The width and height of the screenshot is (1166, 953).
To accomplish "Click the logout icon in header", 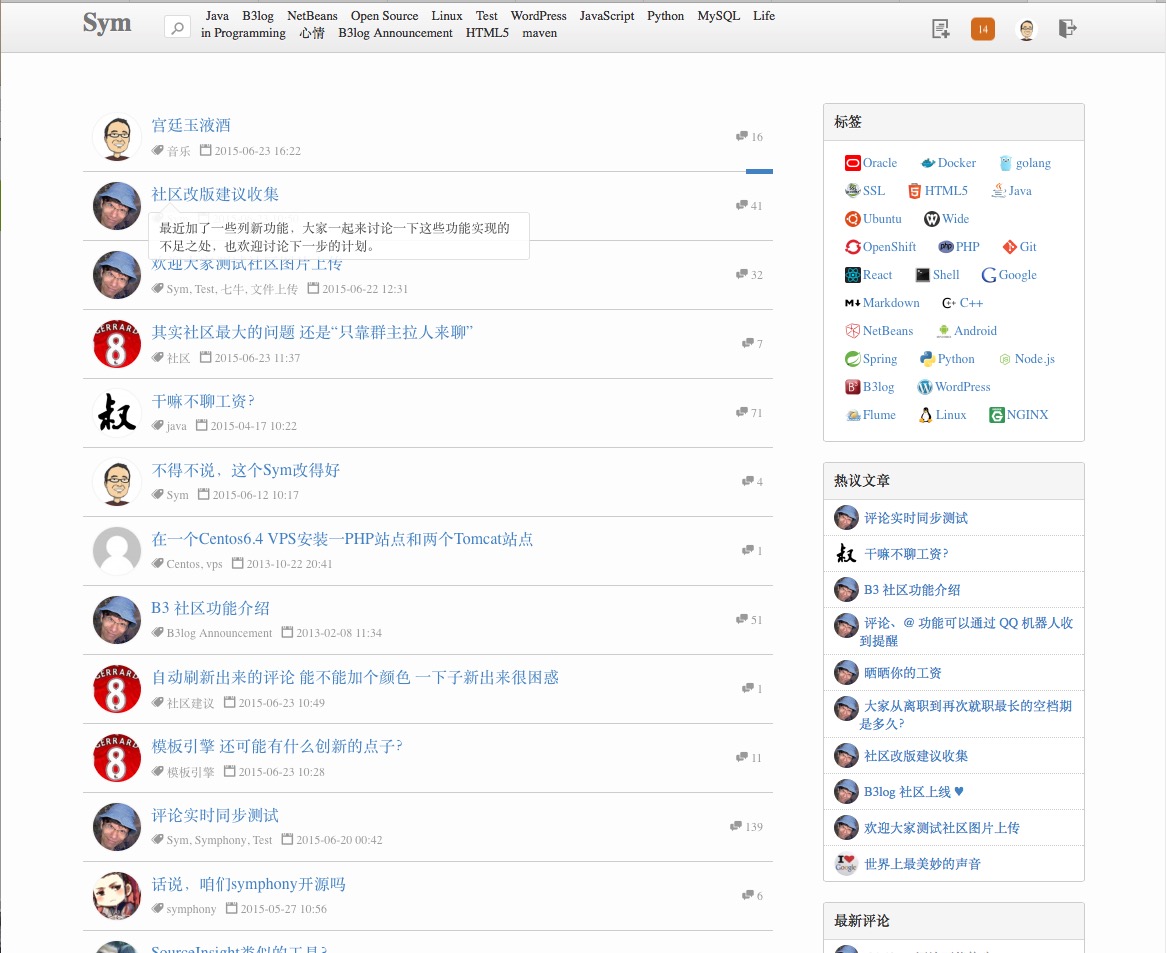I will pos(1067,29).
